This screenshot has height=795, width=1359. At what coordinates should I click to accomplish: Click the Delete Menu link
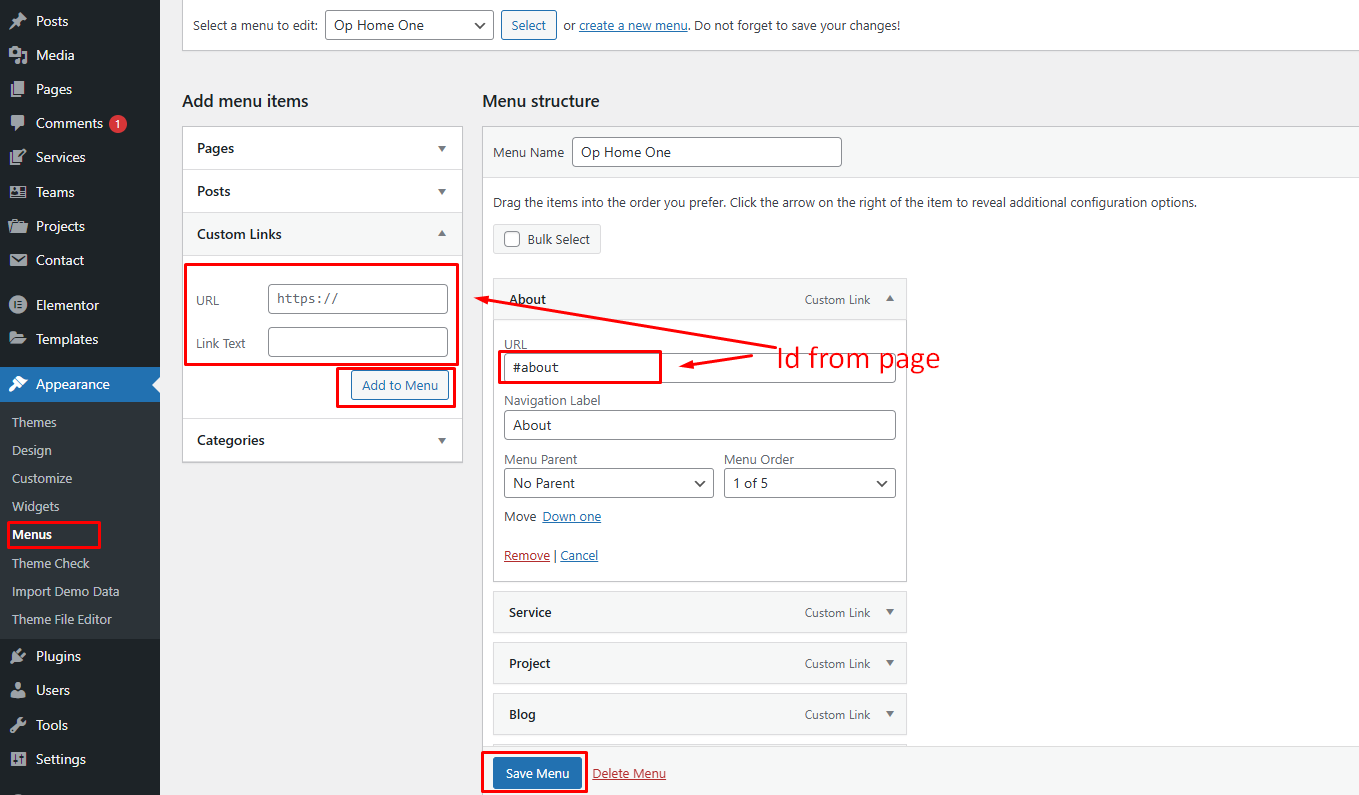(x=629, y=773)
